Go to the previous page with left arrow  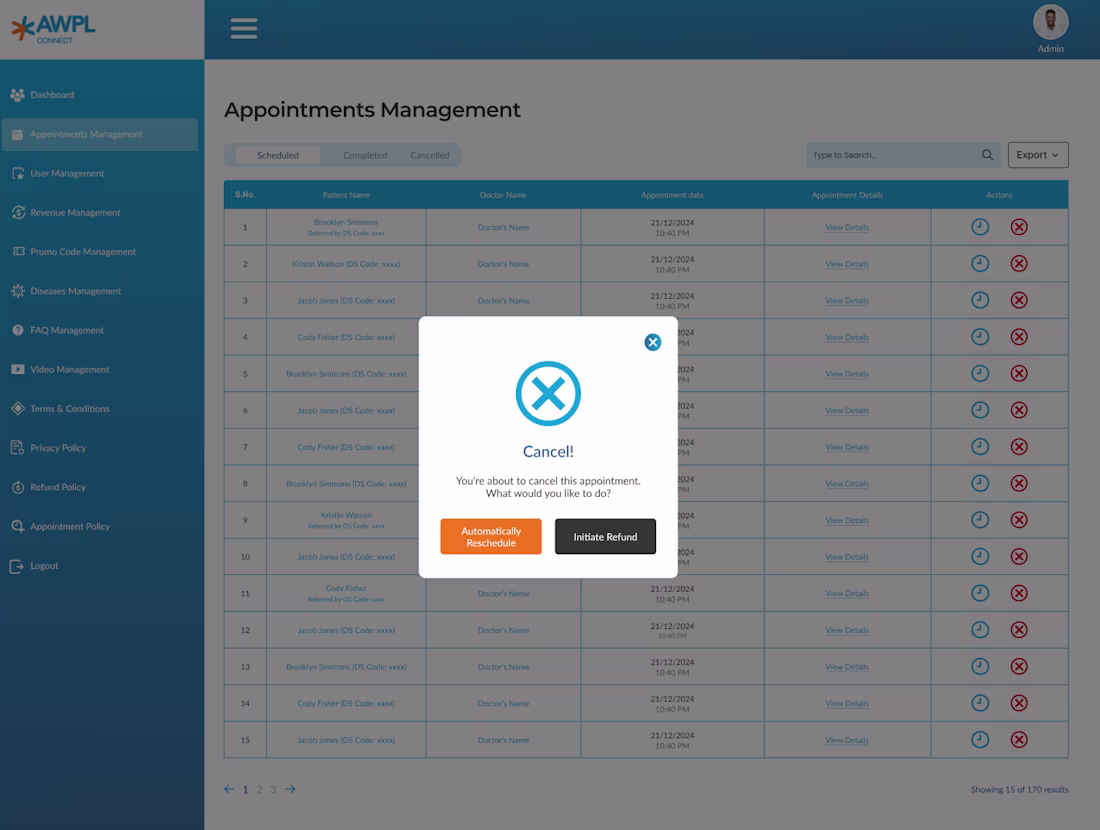229,789
